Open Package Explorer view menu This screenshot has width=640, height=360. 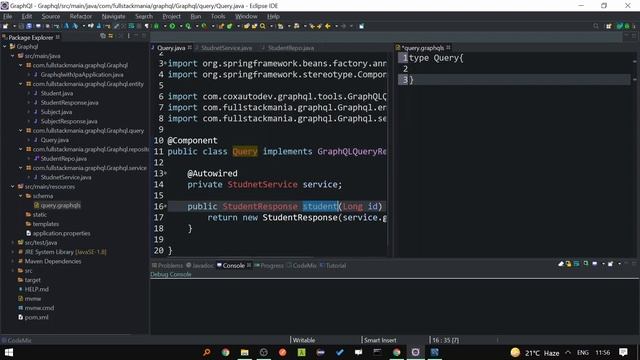click(x=129, y=36)
